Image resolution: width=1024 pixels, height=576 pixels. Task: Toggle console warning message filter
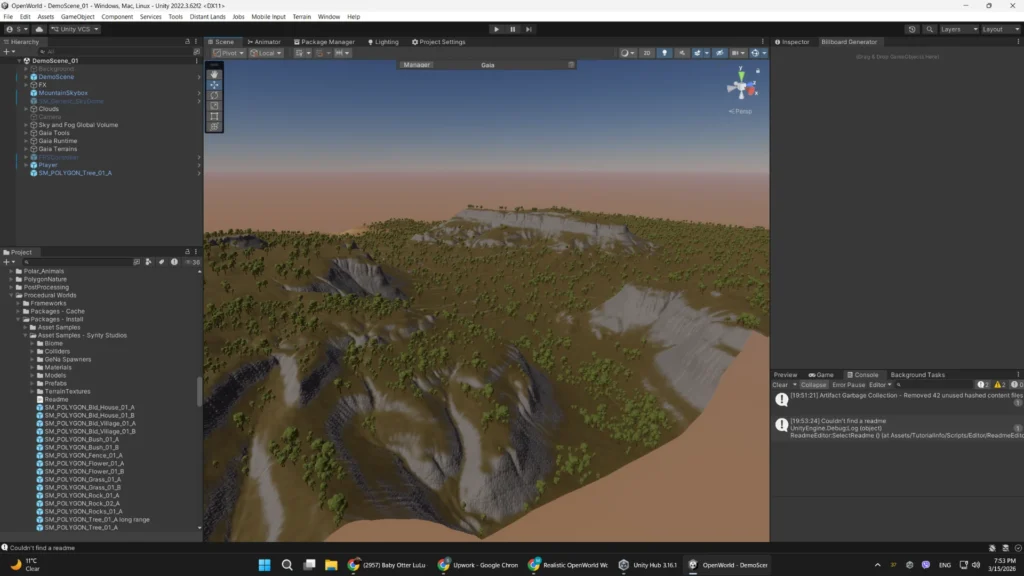tap(999, 385)
